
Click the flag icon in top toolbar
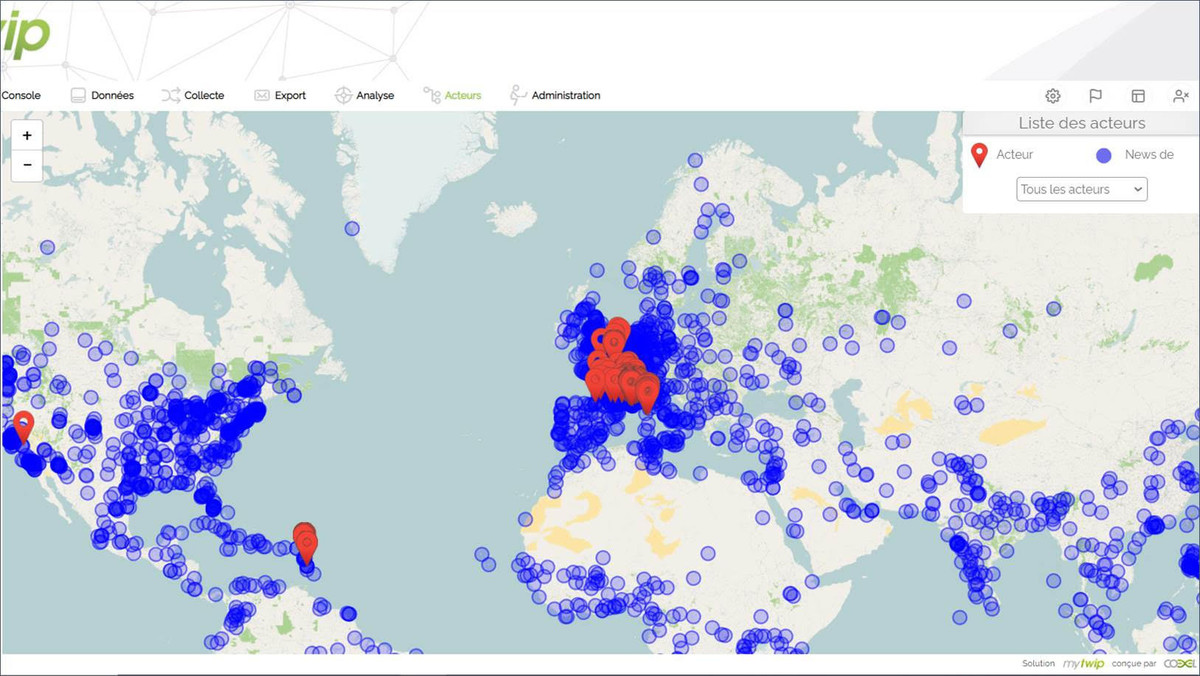tap(1095, 96)
